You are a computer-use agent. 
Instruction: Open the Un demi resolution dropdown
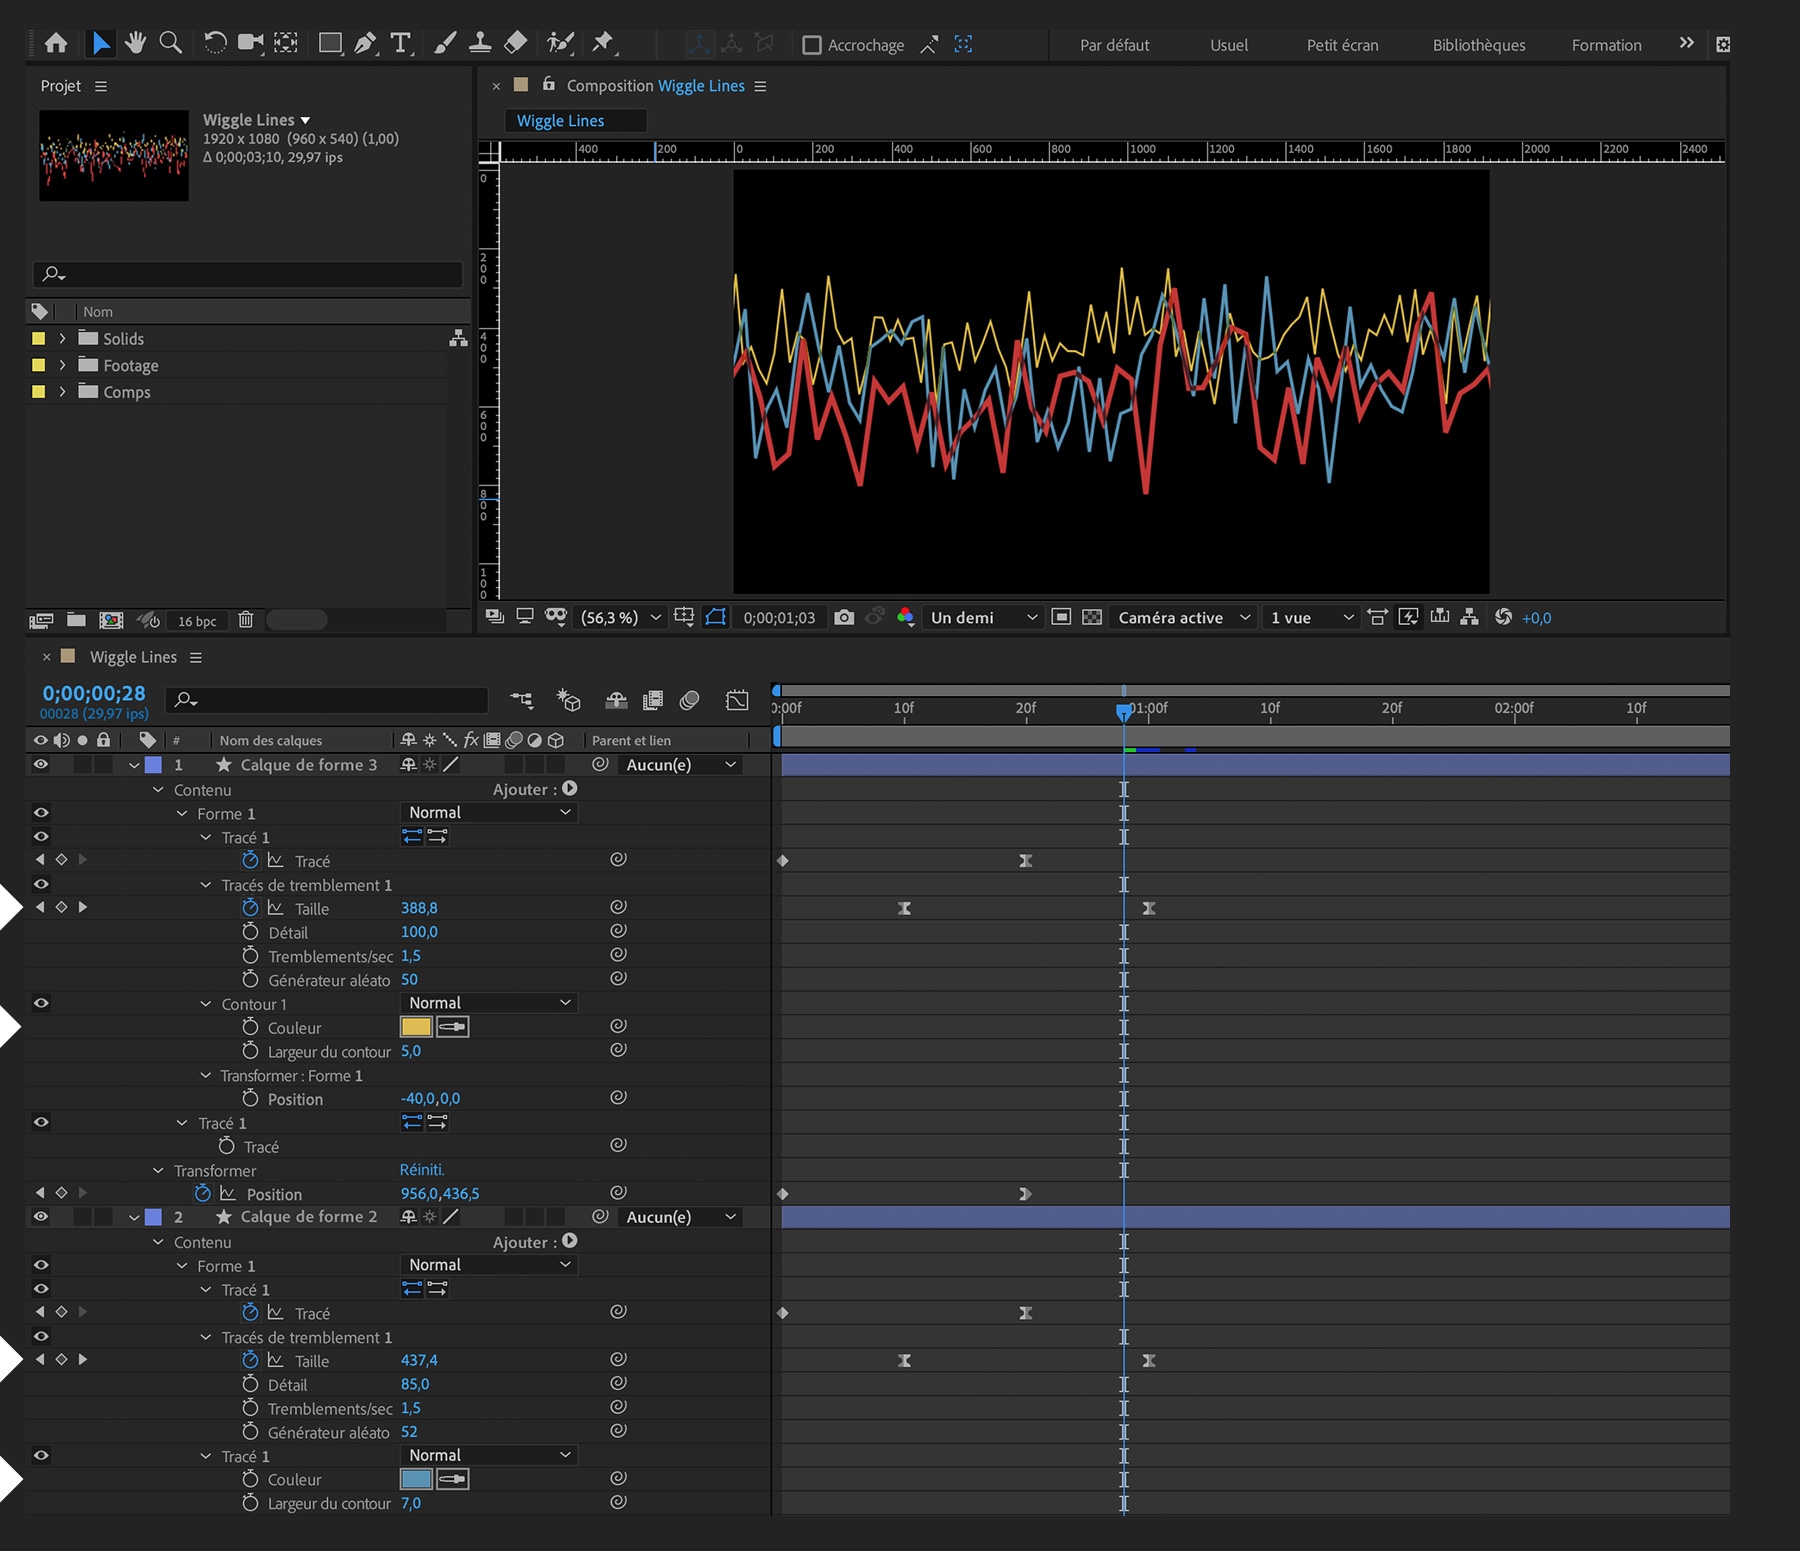tap(983, 618)
